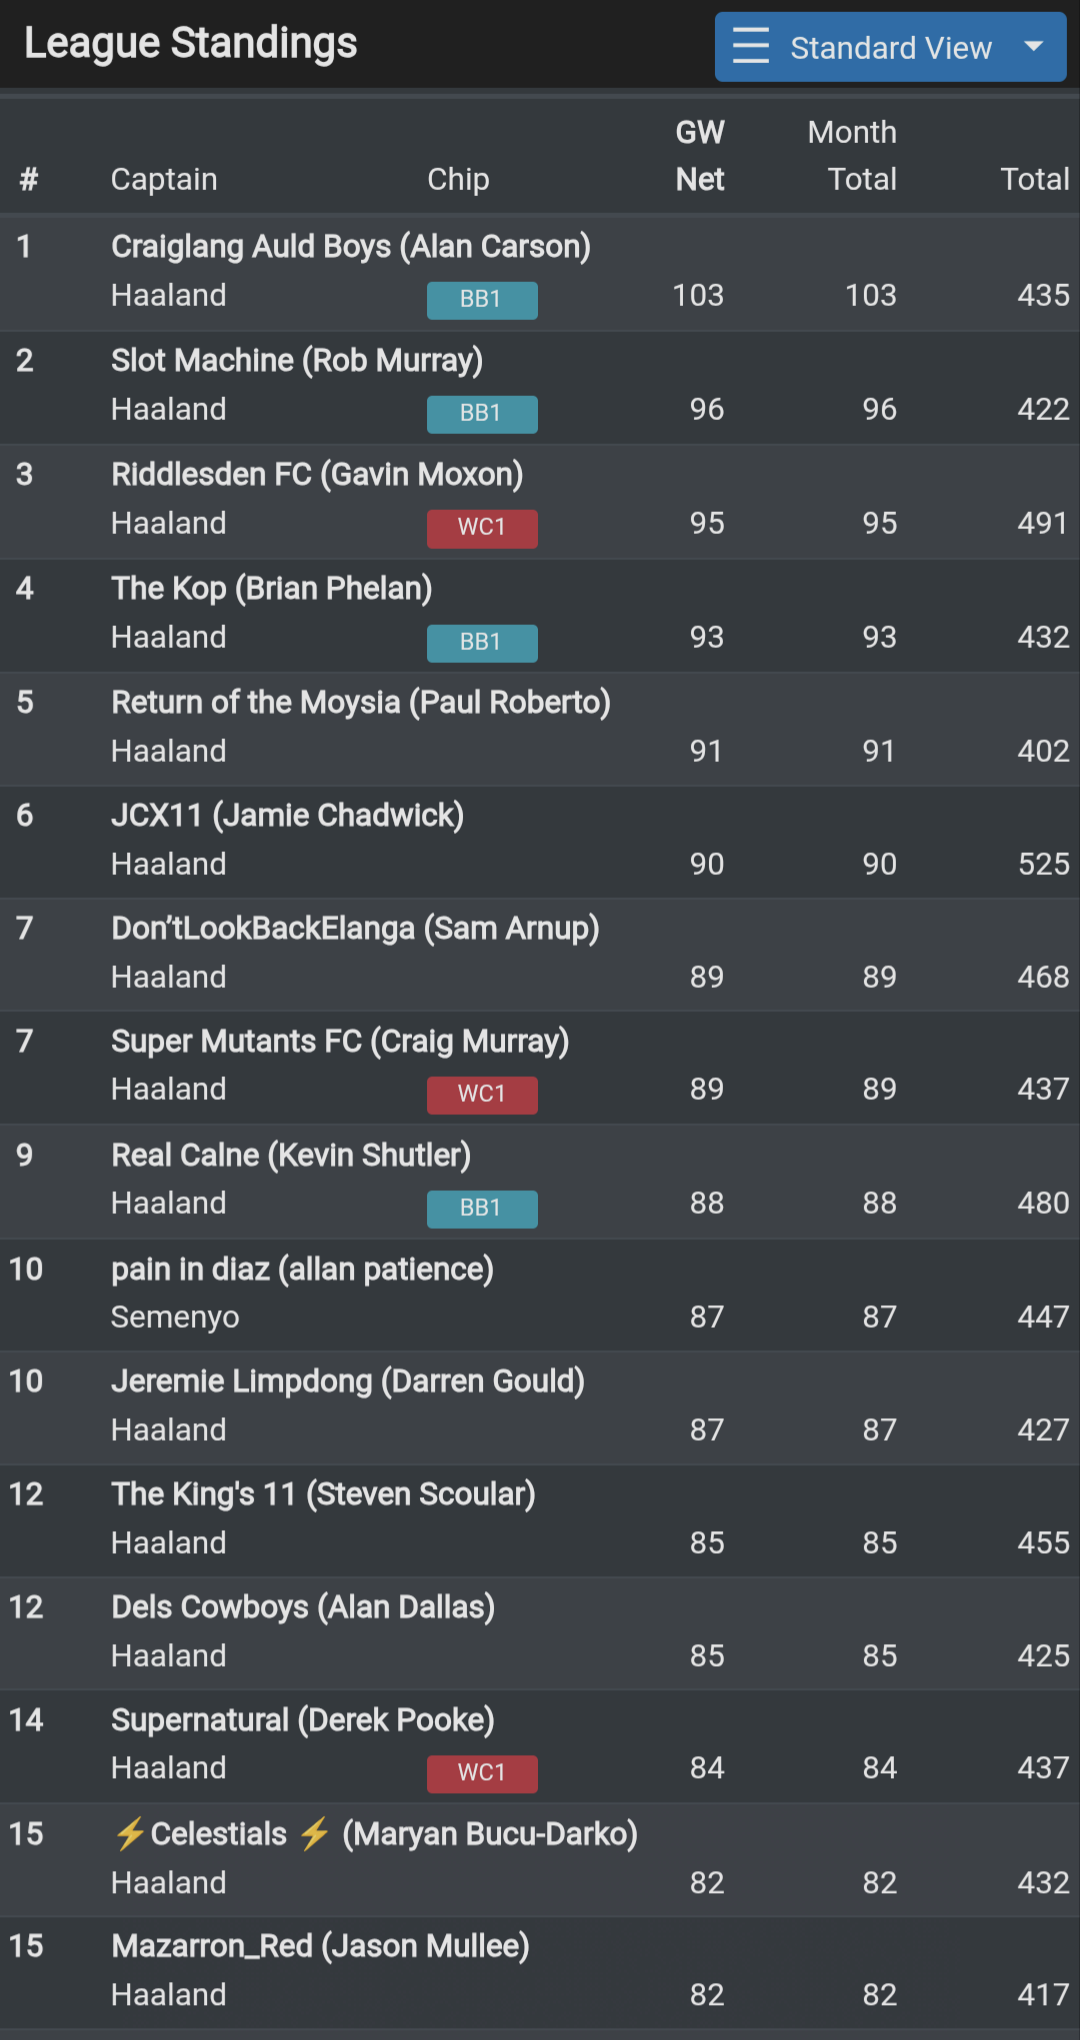Viewport: 1080px width, 2040px height.
Task: Click the hamburger lines icon beside Standard View
Action: 751,46
